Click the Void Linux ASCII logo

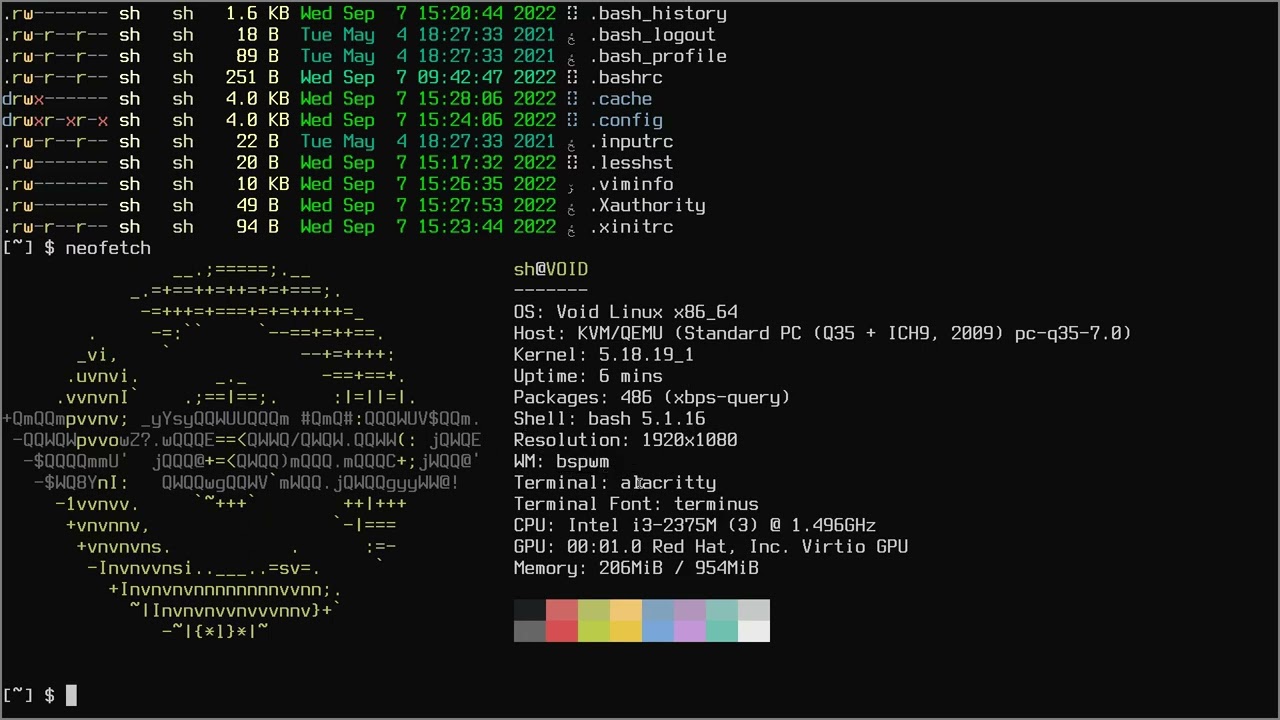pos(241,450)
